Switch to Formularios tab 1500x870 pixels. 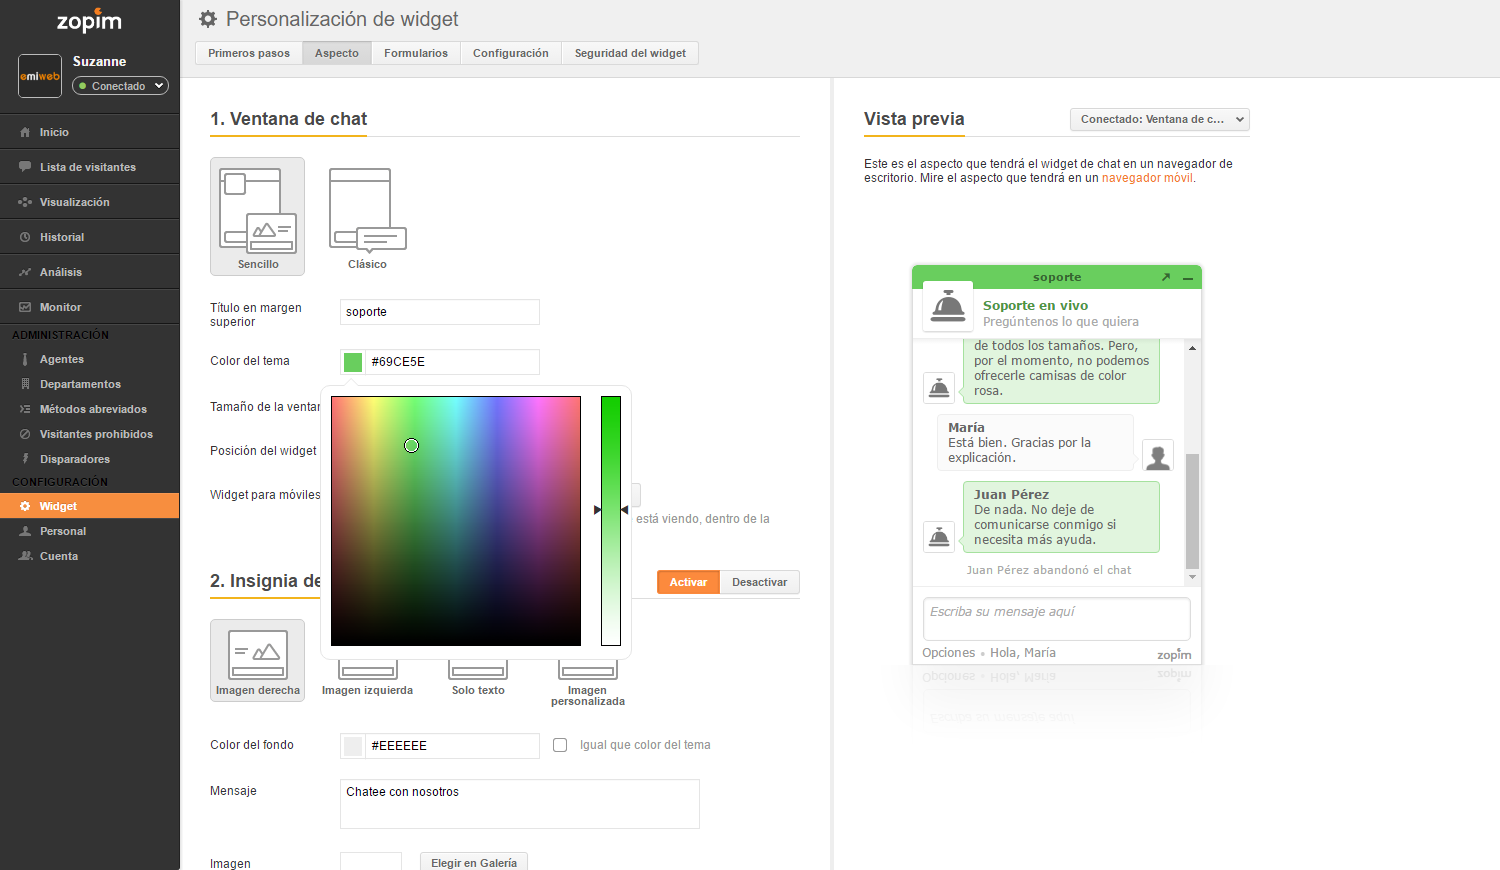coord(416,53)
